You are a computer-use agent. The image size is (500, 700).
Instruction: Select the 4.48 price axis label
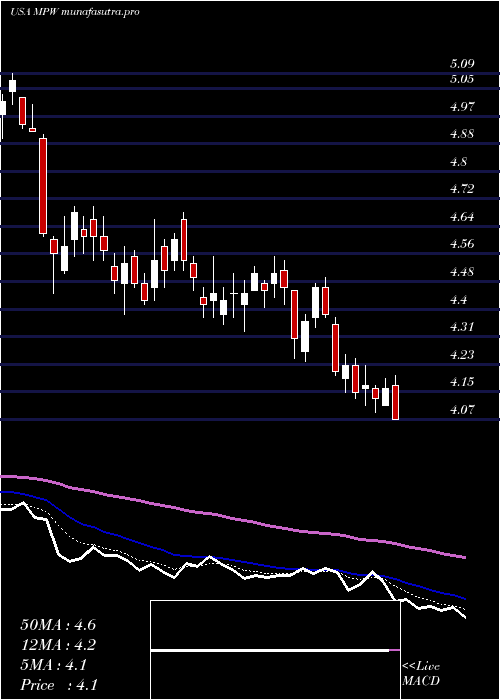point(462,272)
